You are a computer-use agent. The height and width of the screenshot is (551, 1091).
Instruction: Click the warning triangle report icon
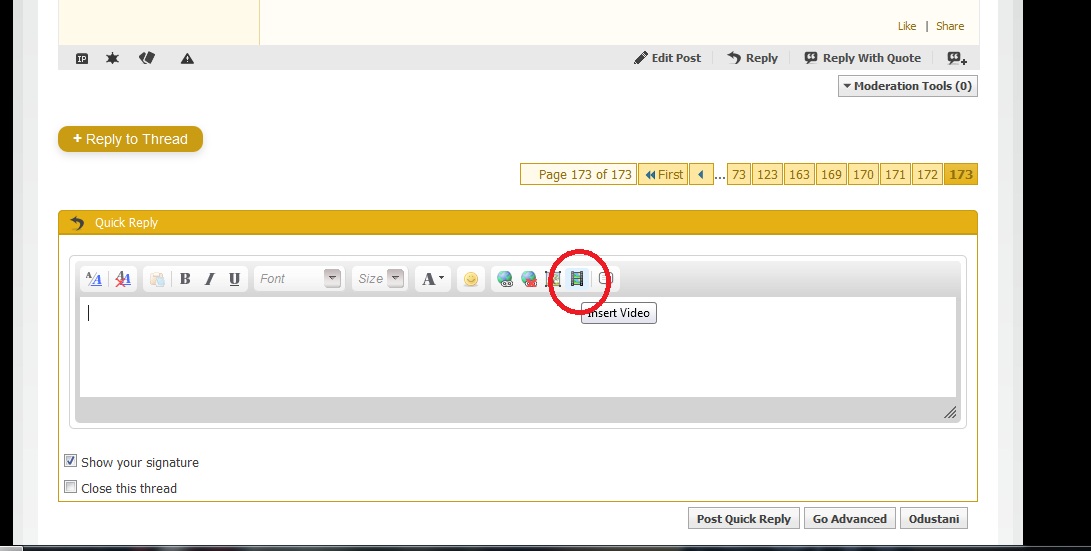187,59
